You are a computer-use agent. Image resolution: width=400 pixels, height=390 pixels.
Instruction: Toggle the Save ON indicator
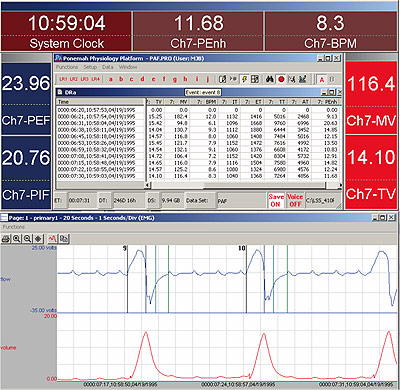[x=276, y=200]
